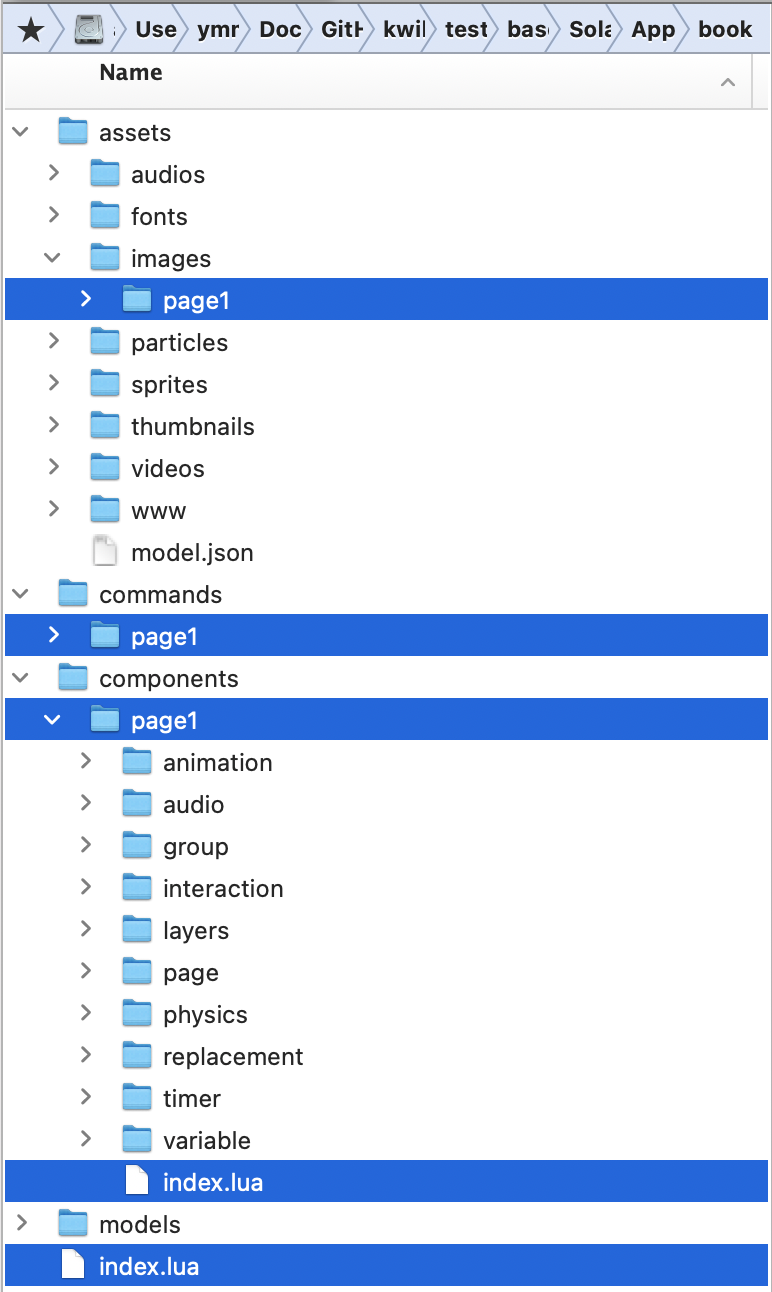772x1292 pixels.
Task: Expand the audios folder
Action: [54, 174]
